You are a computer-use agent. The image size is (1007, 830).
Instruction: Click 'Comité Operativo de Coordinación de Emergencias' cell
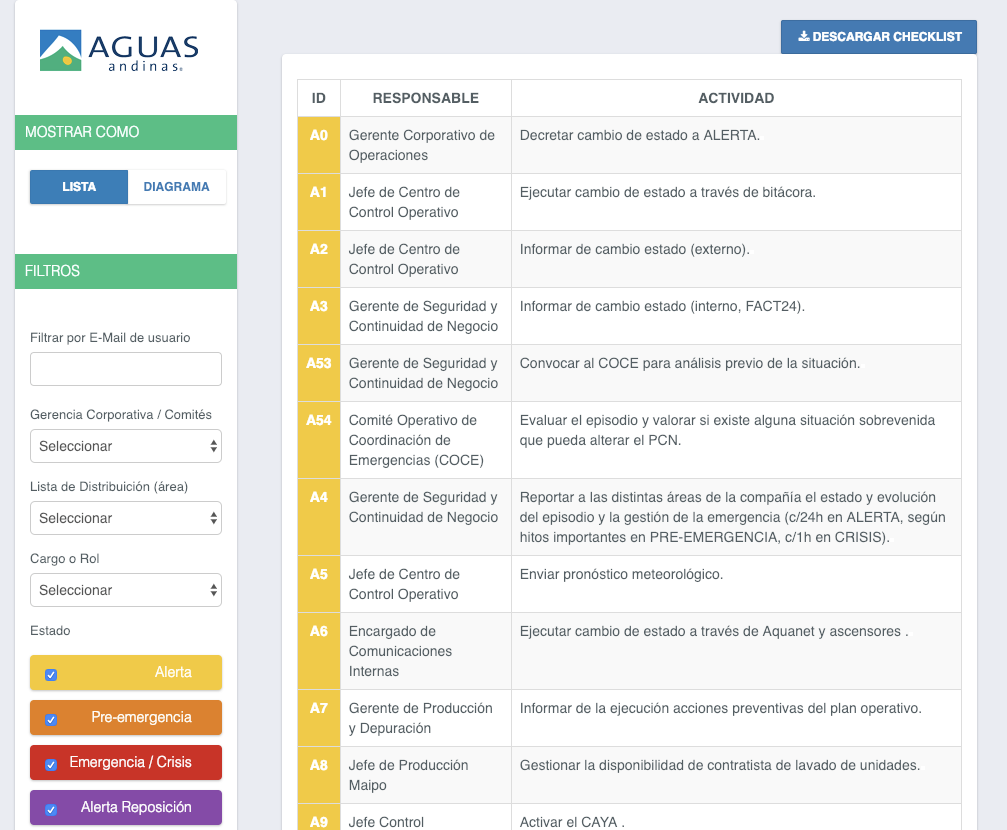(x=426, y=440)
